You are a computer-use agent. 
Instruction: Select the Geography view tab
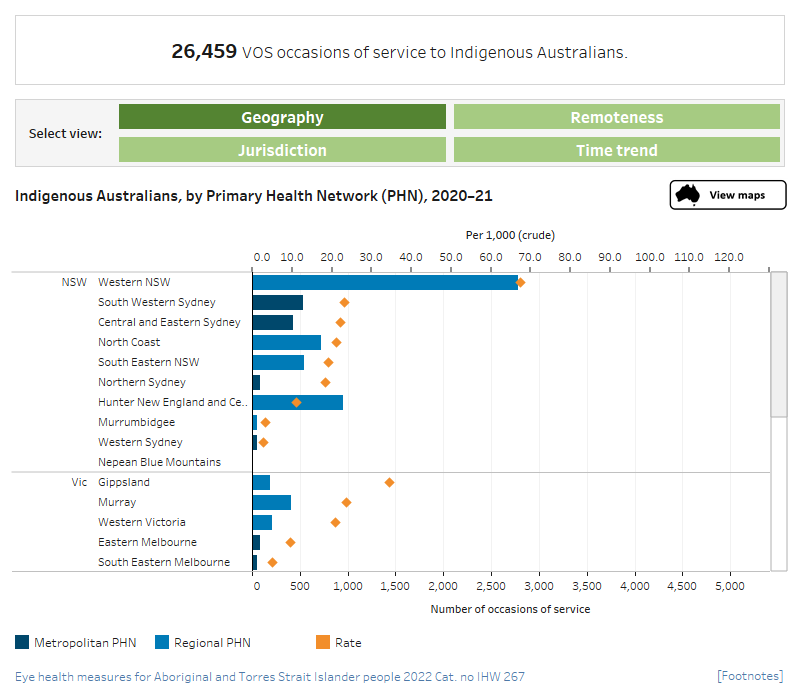(282, 117)
